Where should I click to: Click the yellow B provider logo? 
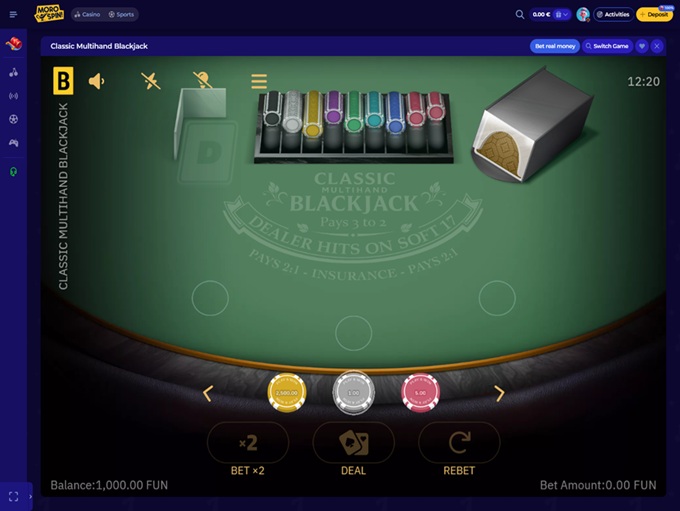click(63, 81)
